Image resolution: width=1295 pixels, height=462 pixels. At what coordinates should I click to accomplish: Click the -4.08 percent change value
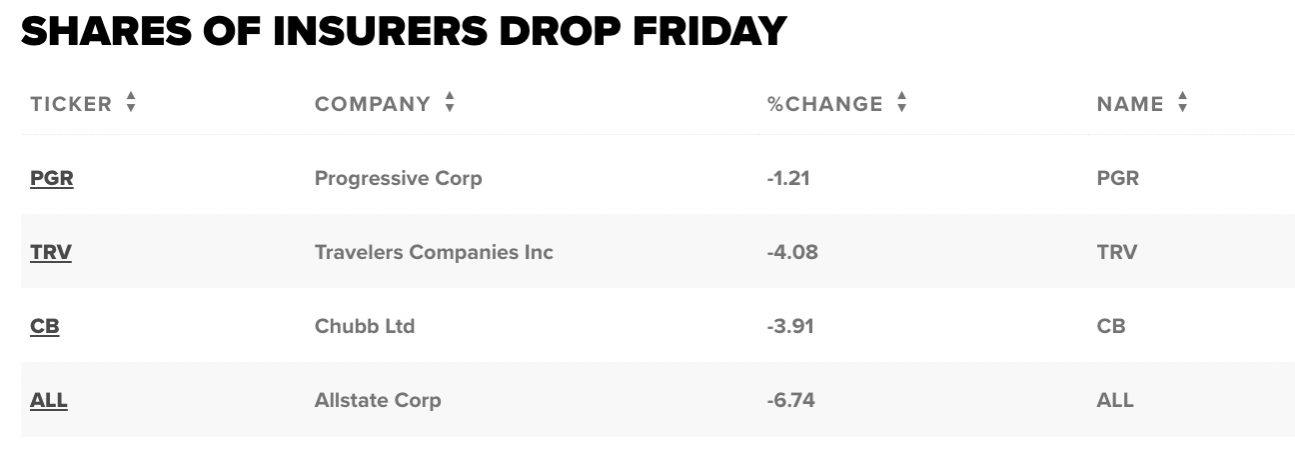click(792, 252)
